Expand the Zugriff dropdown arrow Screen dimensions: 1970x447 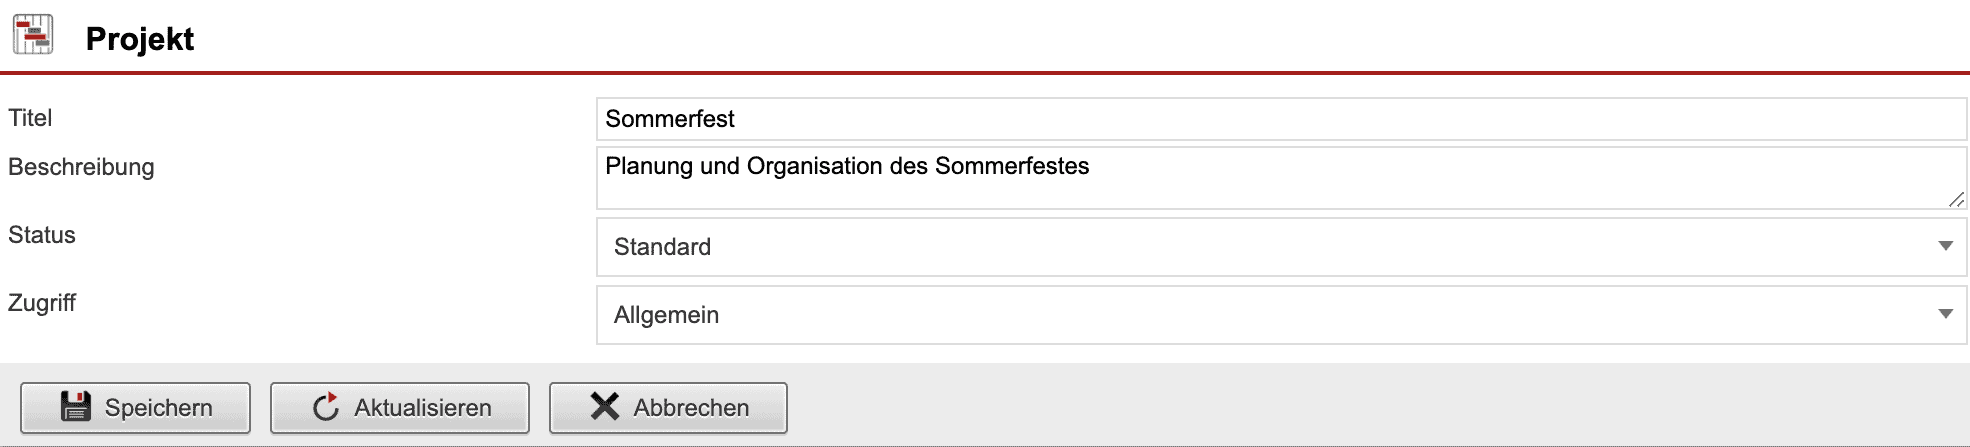pyautogui.click(x=1945, y=314)
